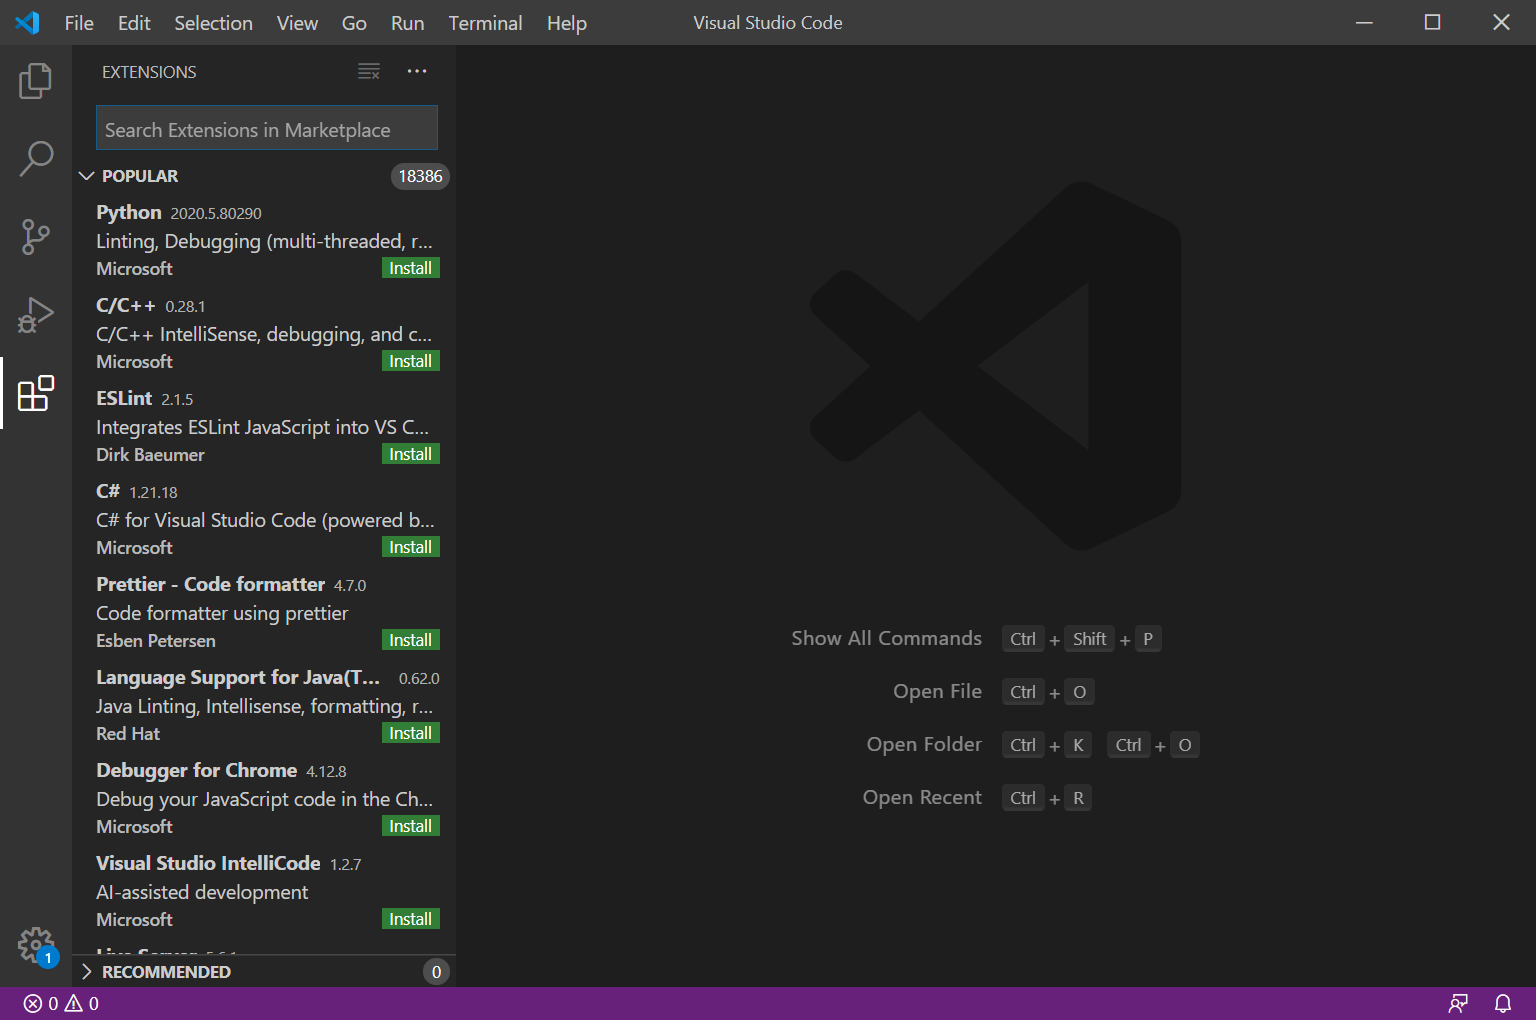Install the ESLint extension
This screenshot has height=1020, width=1536.
[x=411, y=454]
